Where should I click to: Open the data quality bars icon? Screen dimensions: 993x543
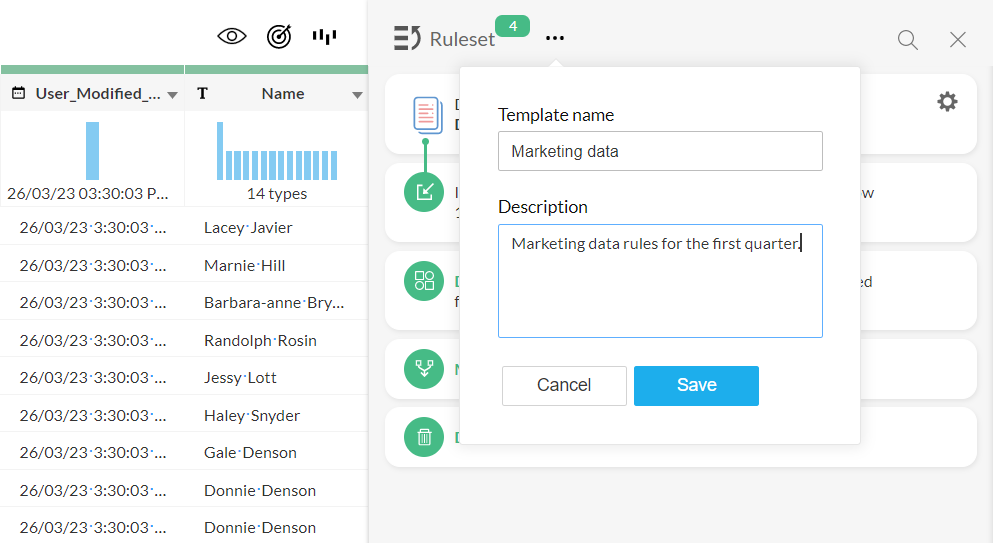coord(324,37)
